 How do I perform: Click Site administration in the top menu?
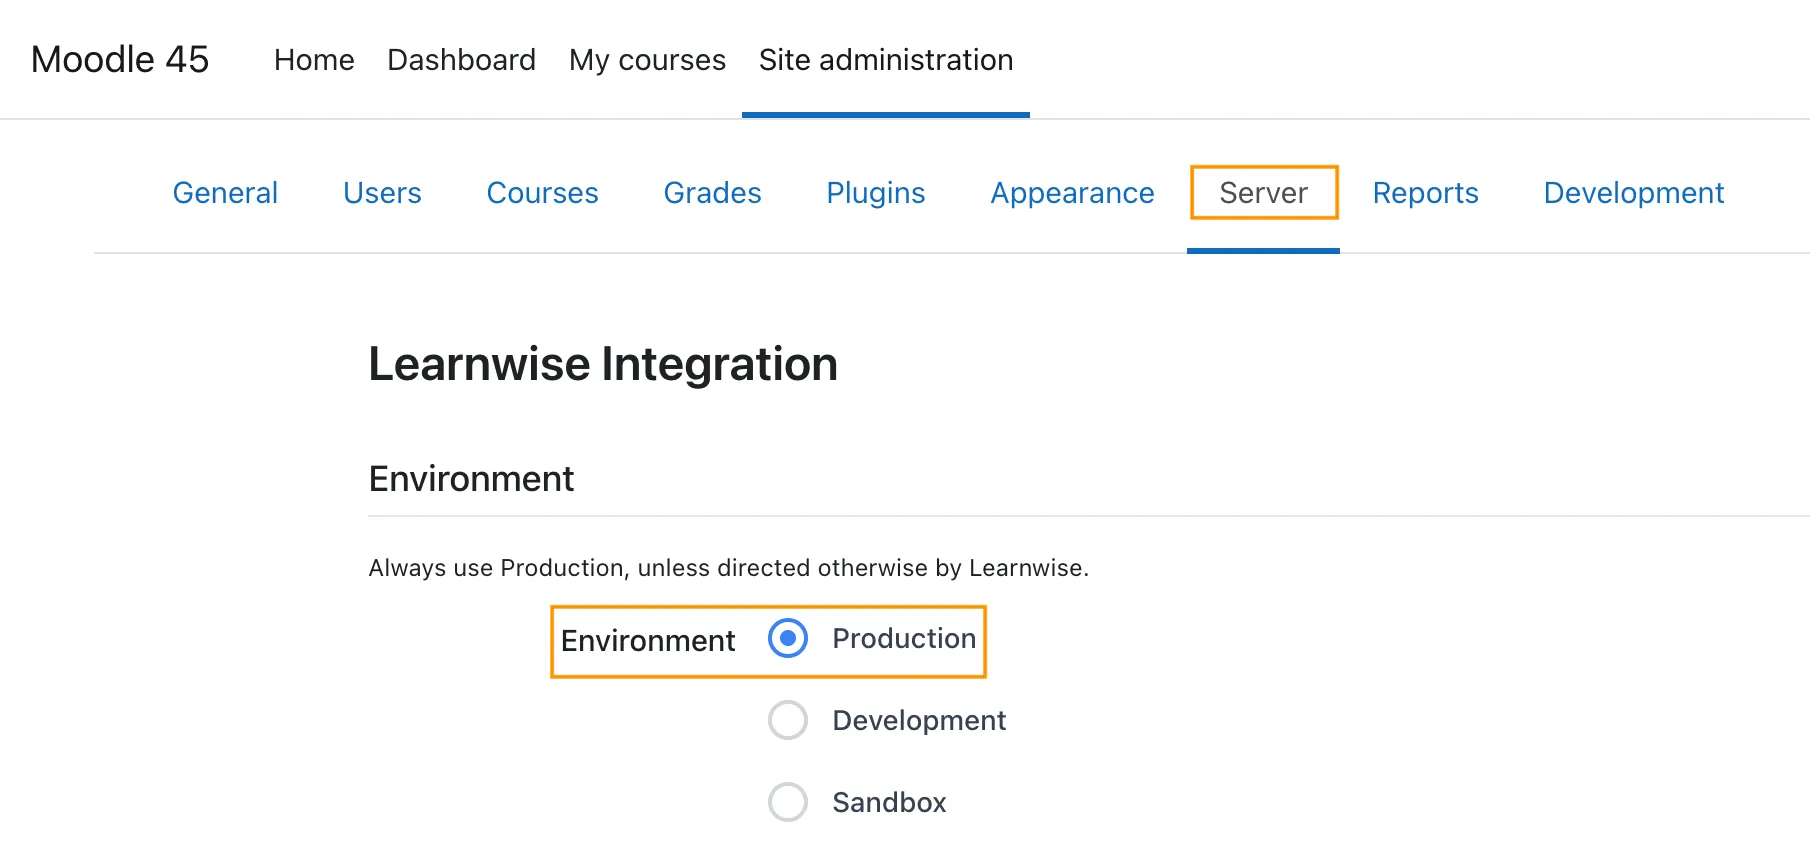pos(886,60)
